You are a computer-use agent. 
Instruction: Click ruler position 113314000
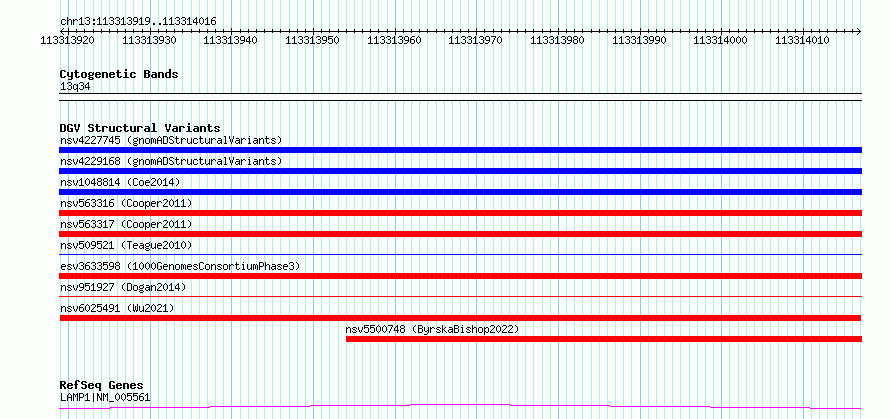point(721,40)
